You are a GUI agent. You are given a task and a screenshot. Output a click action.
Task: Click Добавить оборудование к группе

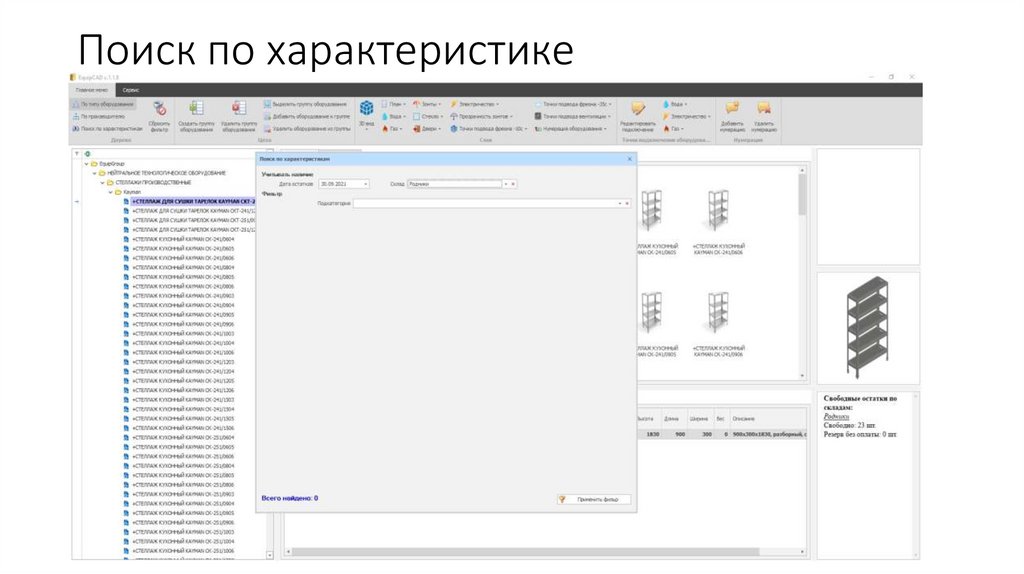pos(306,116)
